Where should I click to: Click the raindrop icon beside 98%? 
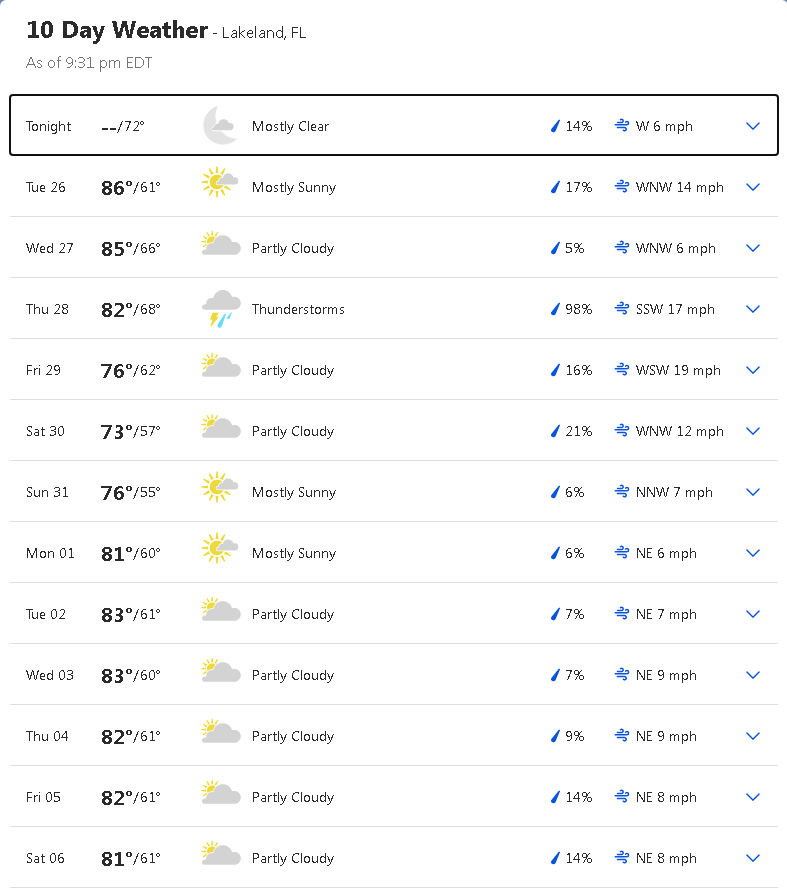555,309
